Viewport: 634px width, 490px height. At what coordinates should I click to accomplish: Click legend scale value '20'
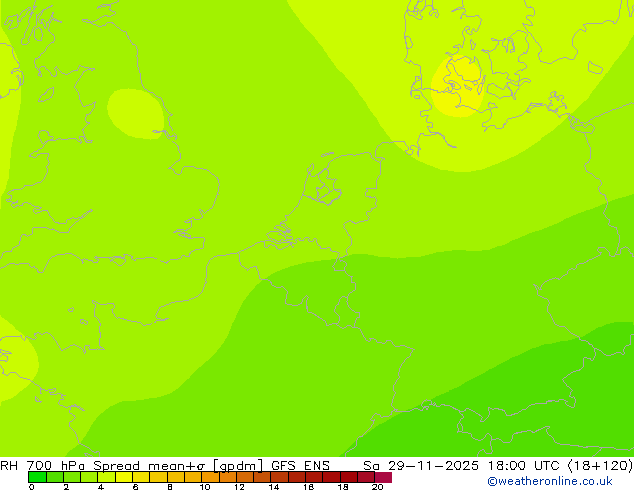coord(377,487)
